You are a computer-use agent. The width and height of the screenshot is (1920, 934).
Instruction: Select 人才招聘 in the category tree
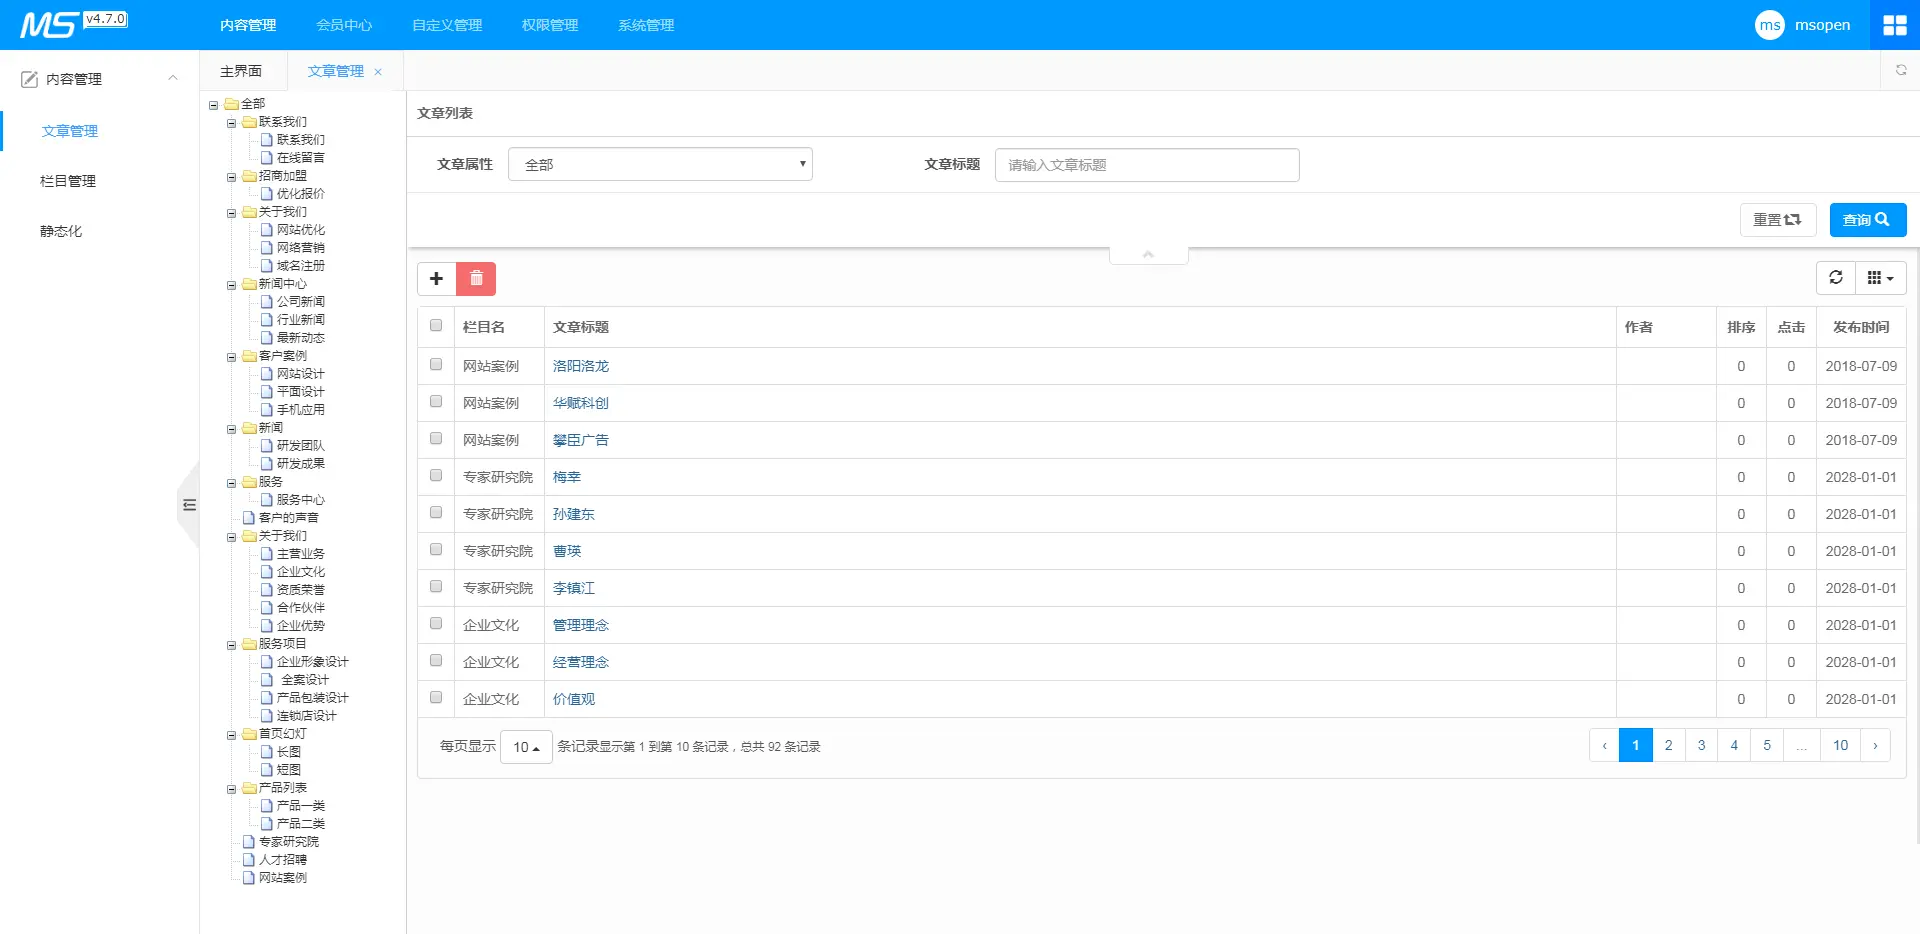[x=283, y=860]
